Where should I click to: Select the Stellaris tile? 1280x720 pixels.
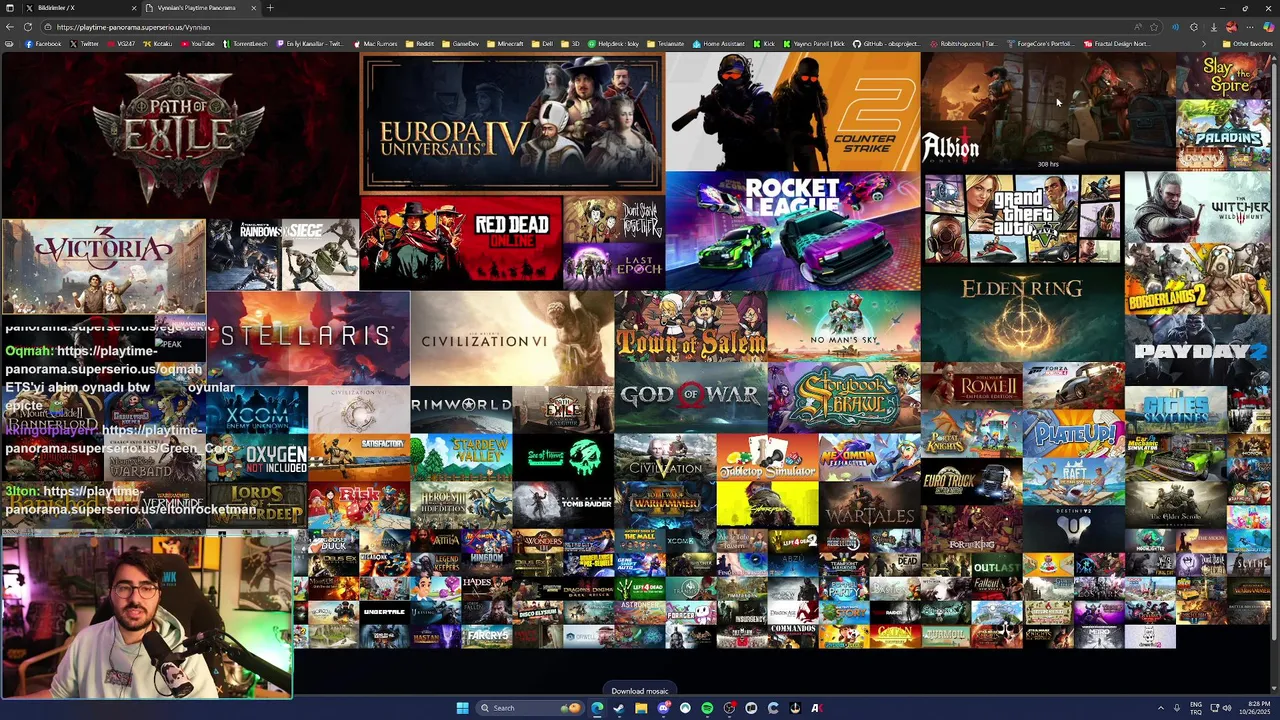pos(308,338)
